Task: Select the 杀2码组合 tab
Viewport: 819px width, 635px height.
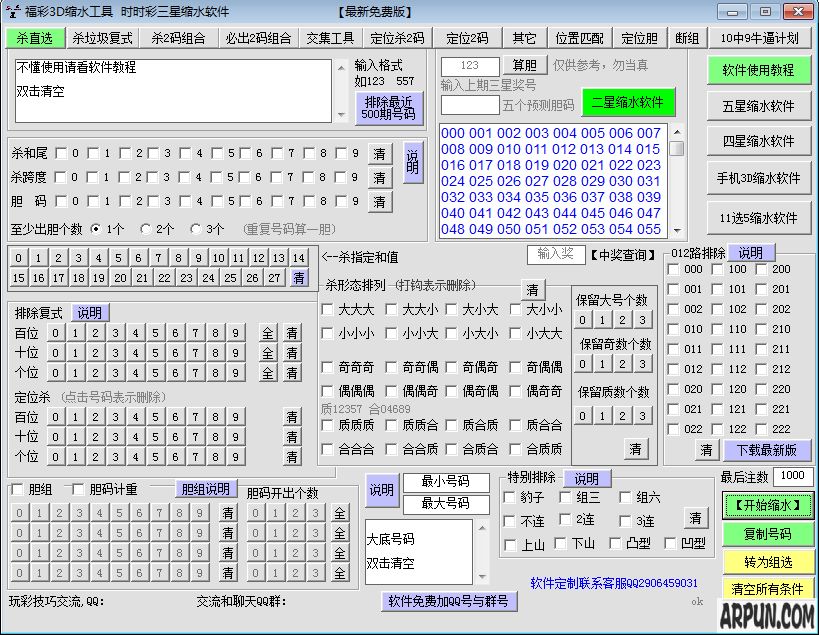Action: click(179, 38)
